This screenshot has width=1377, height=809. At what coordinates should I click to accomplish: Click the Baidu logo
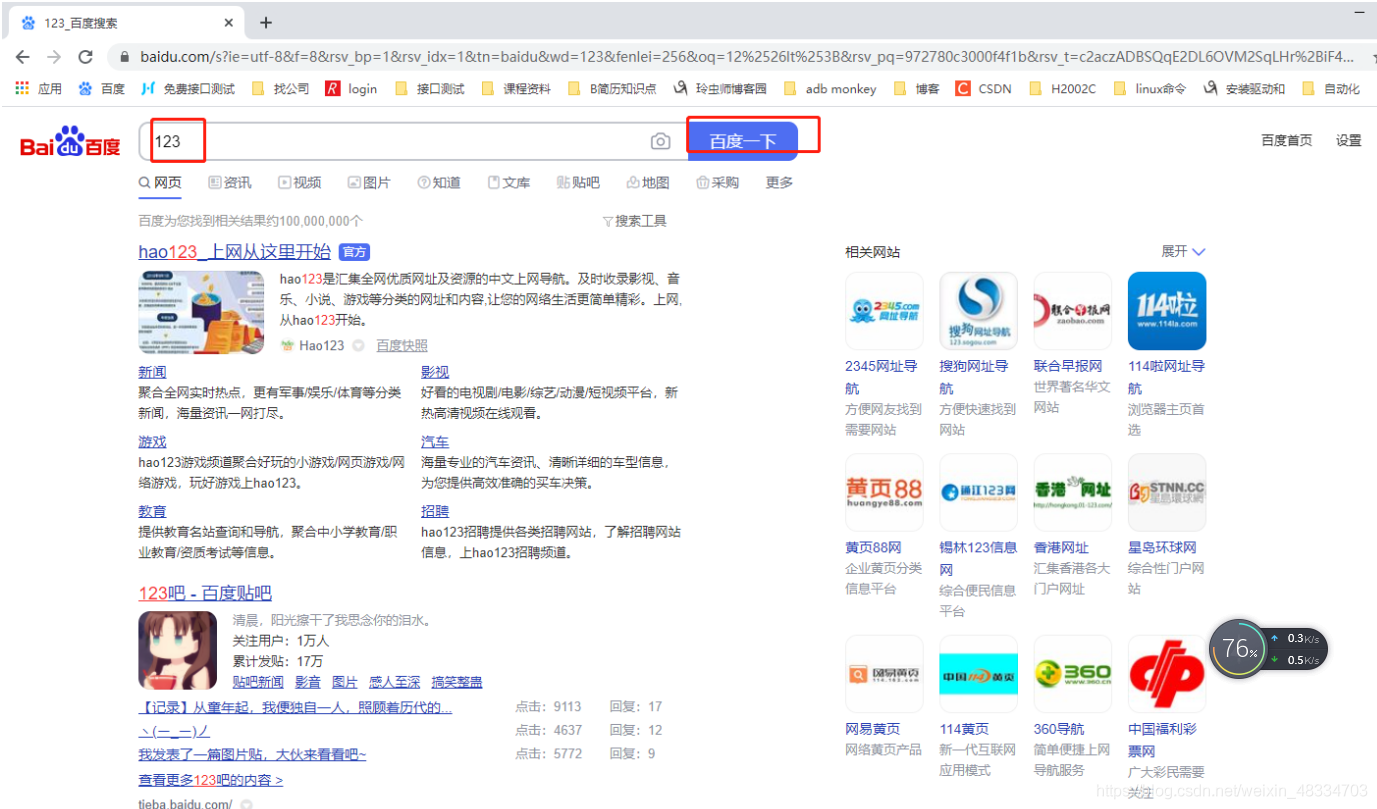pyautogui.click(x=70, y=142)
